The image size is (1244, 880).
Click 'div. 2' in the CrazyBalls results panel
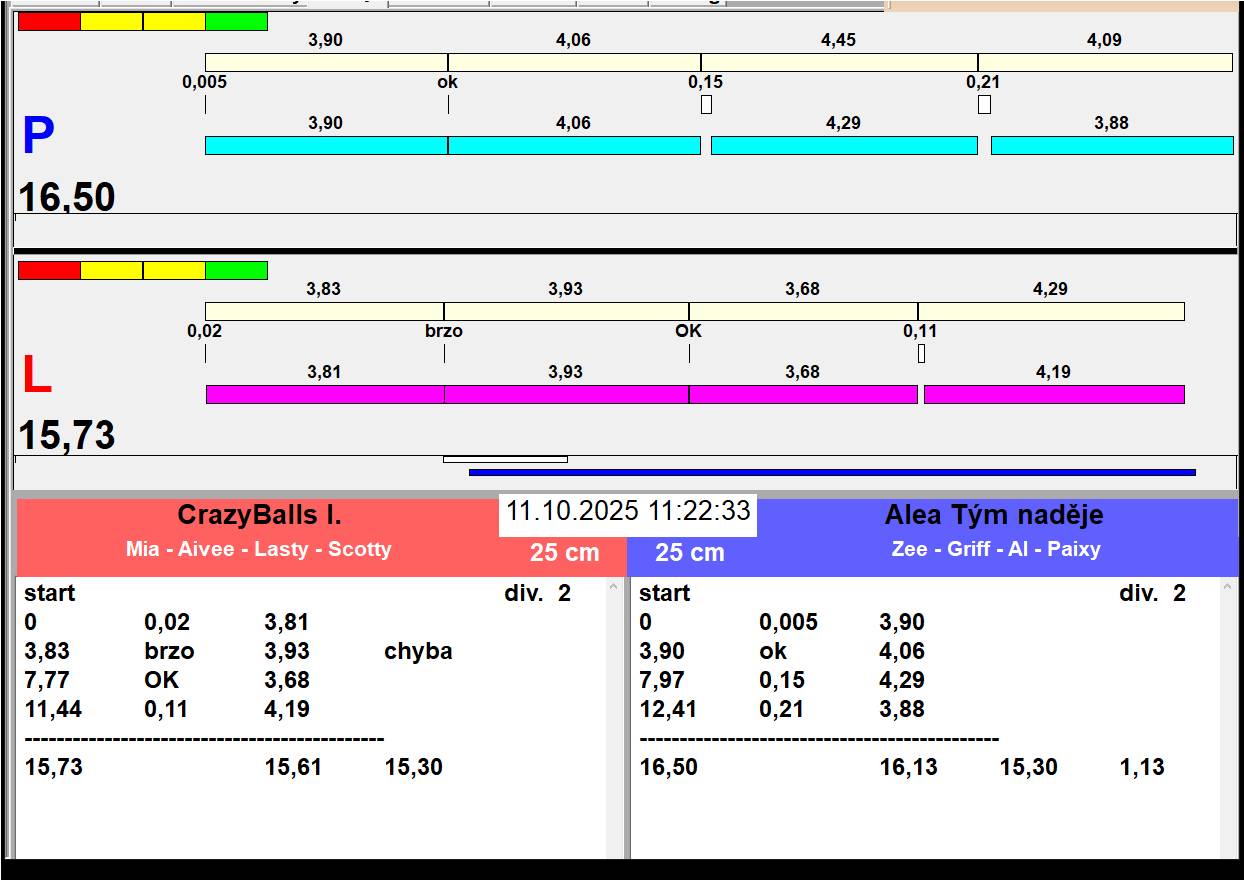(x=538, y=593)
